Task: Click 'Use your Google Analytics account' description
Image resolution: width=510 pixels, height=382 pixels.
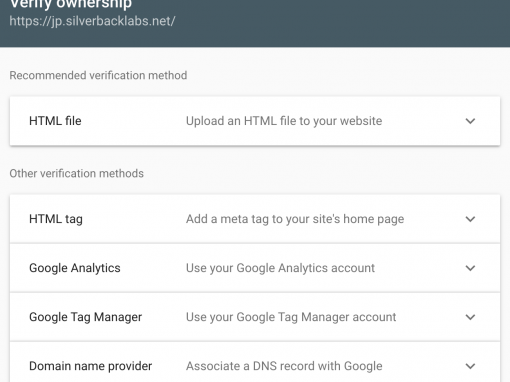Action: (280, 268)
